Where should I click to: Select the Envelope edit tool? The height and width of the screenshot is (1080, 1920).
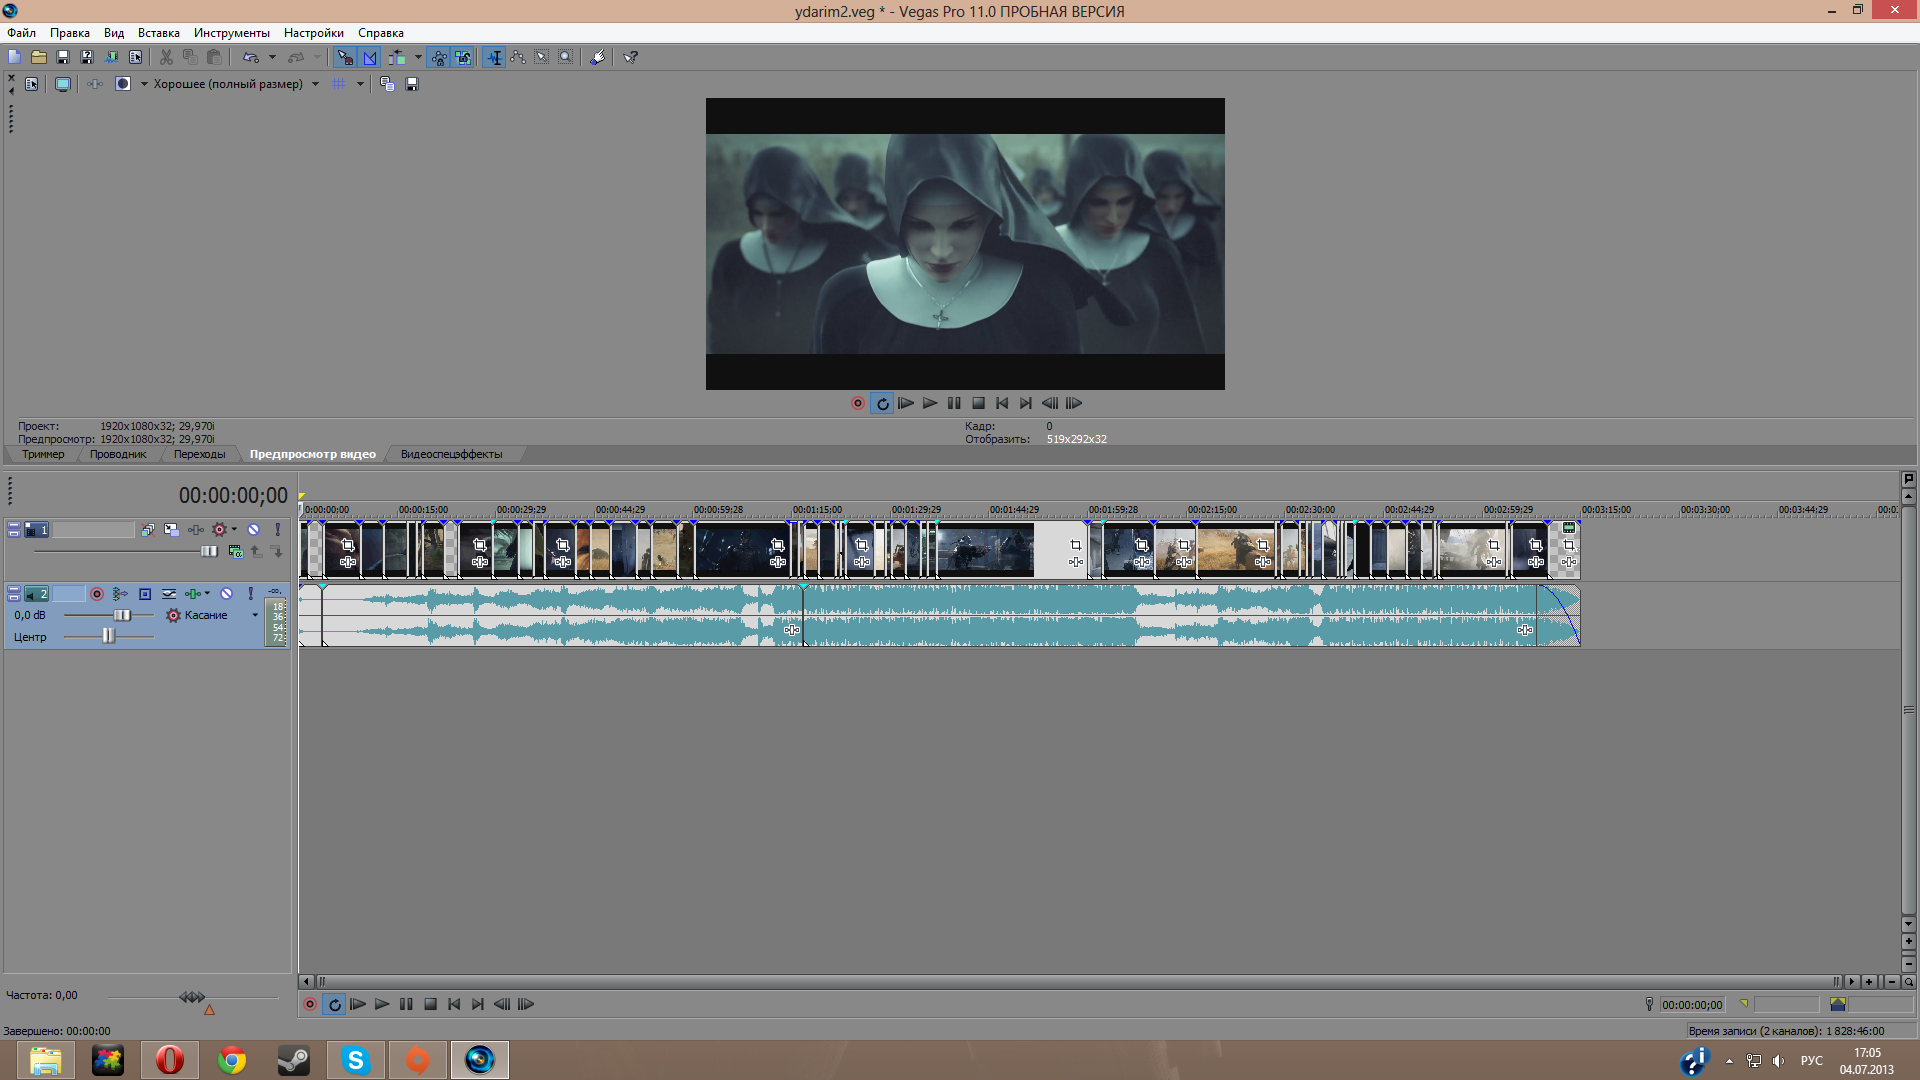coord(518,57)
